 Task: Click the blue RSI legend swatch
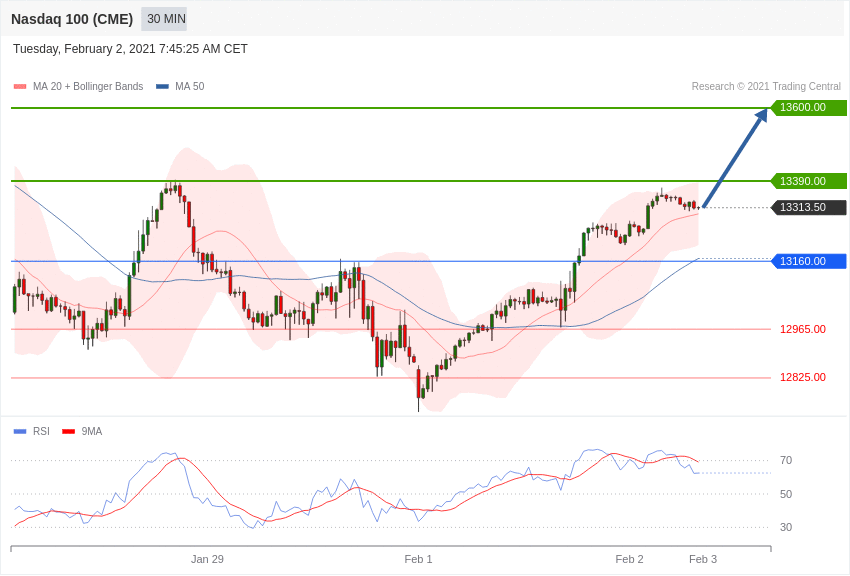[20, 431]
